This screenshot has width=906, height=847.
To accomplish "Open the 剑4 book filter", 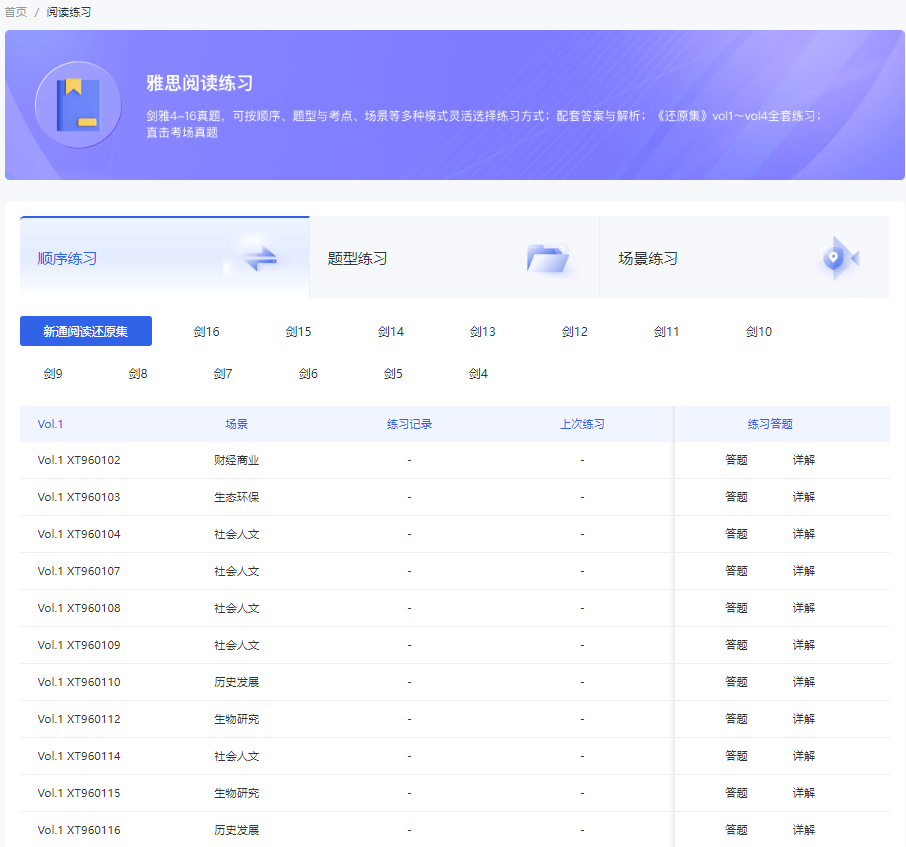I will [x=478, y=374].
